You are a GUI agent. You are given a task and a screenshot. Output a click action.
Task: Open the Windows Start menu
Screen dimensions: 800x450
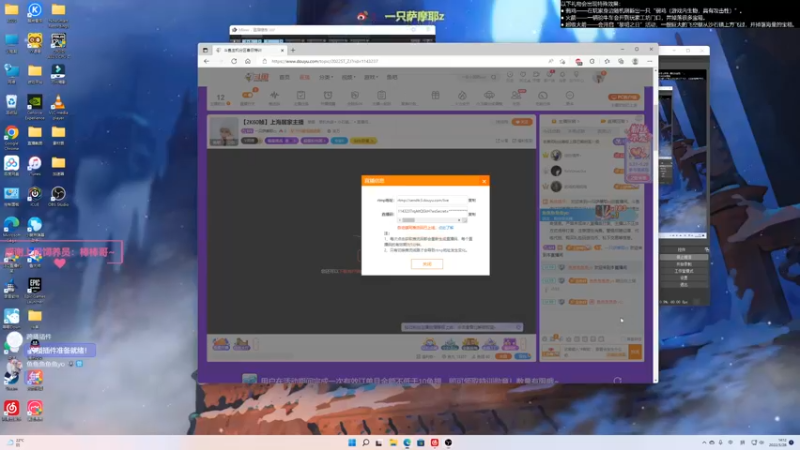tap(352, 442)
